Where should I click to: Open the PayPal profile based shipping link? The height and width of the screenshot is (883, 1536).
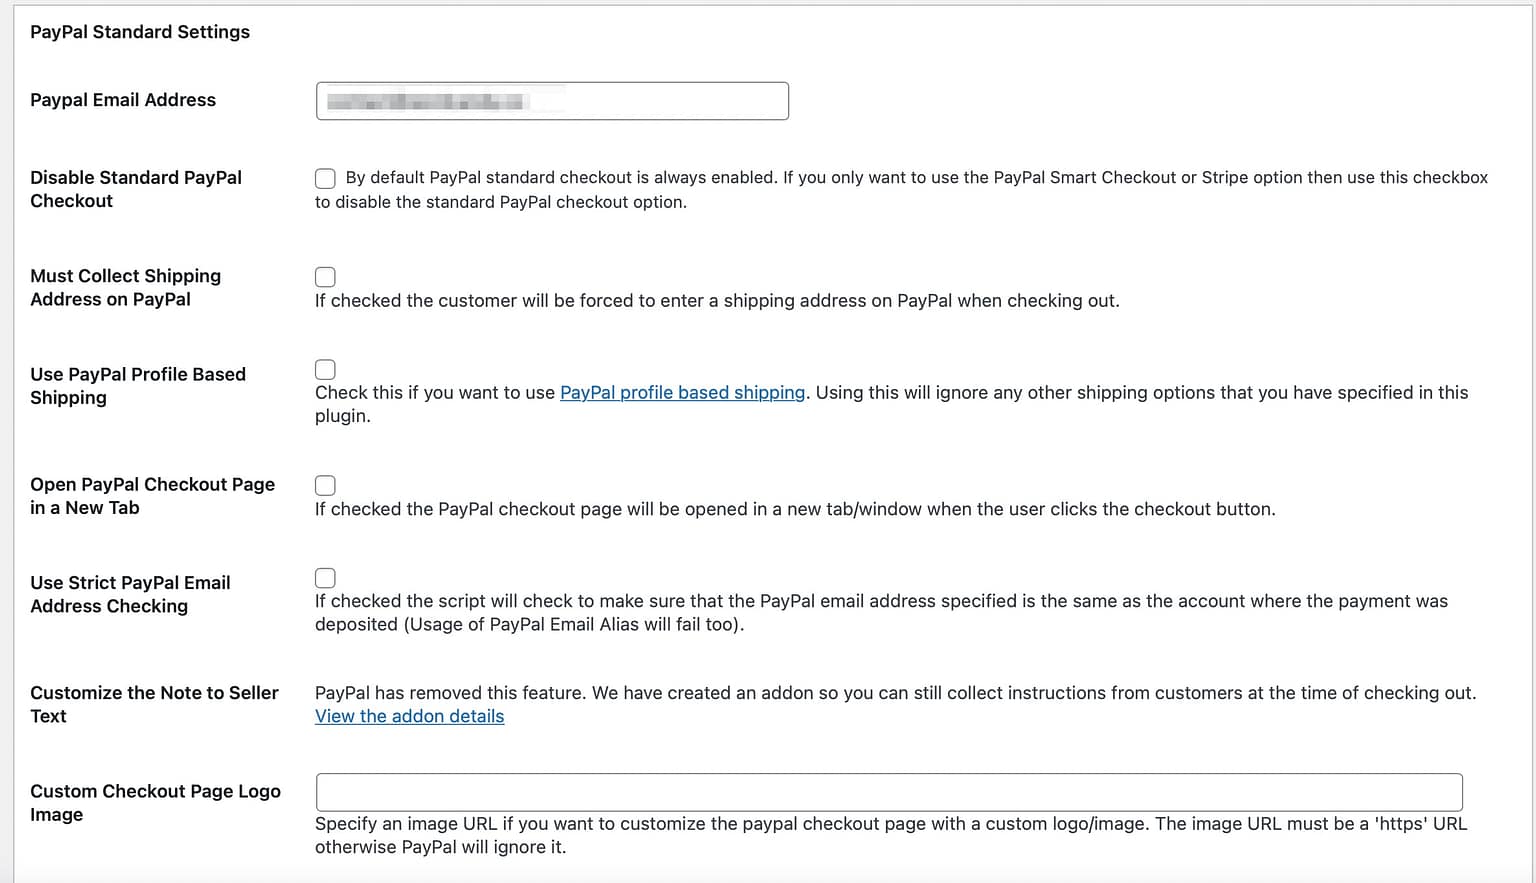coord(682,392)
